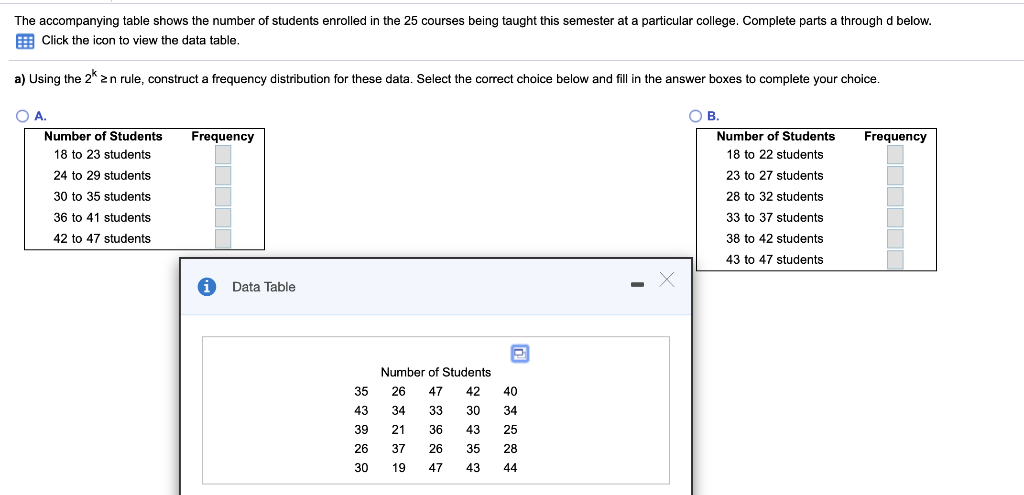Click the '23 to 27 students' row label
Image resolution: width=1024 pixels, height=495 pixels.
point(775,176)
